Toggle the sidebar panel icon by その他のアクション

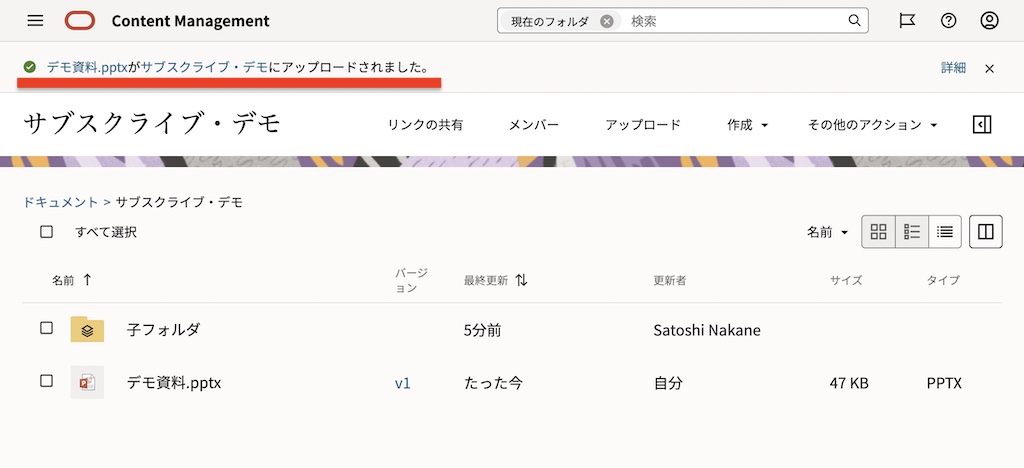[x=982, y=125]
